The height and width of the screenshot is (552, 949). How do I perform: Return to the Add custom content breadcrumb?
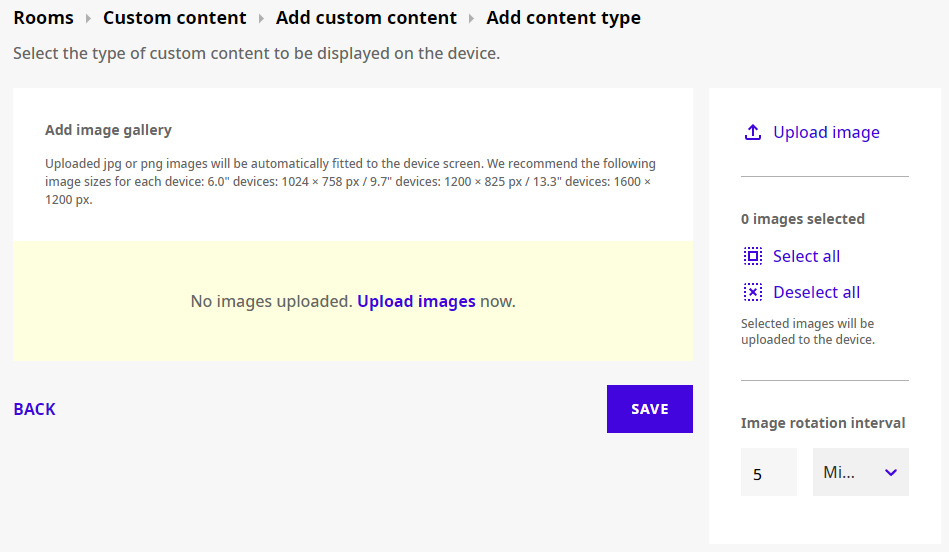(366, 18)
